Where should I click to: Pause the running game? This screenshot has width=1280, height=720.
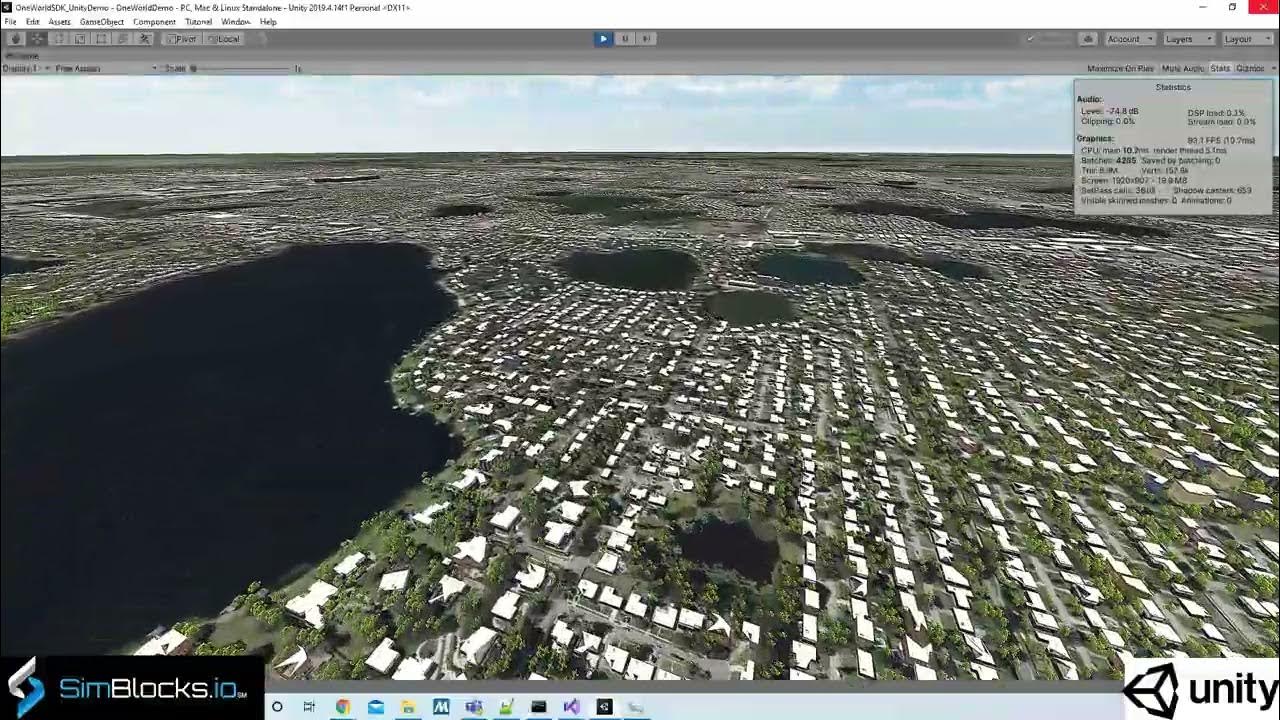624,39
